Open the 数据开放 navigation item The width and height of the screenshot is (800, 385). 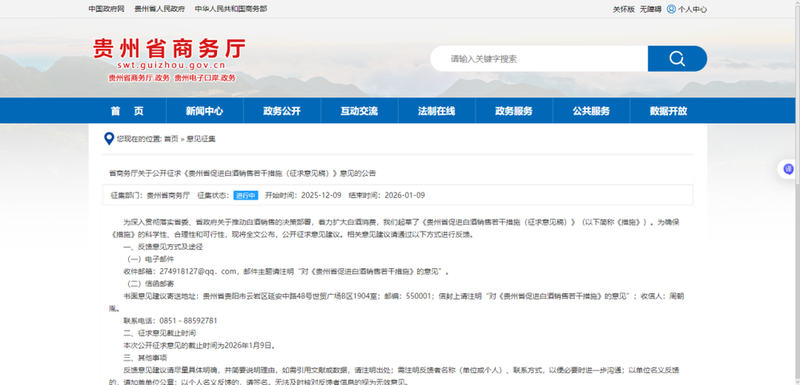click(x=668, y=111)
